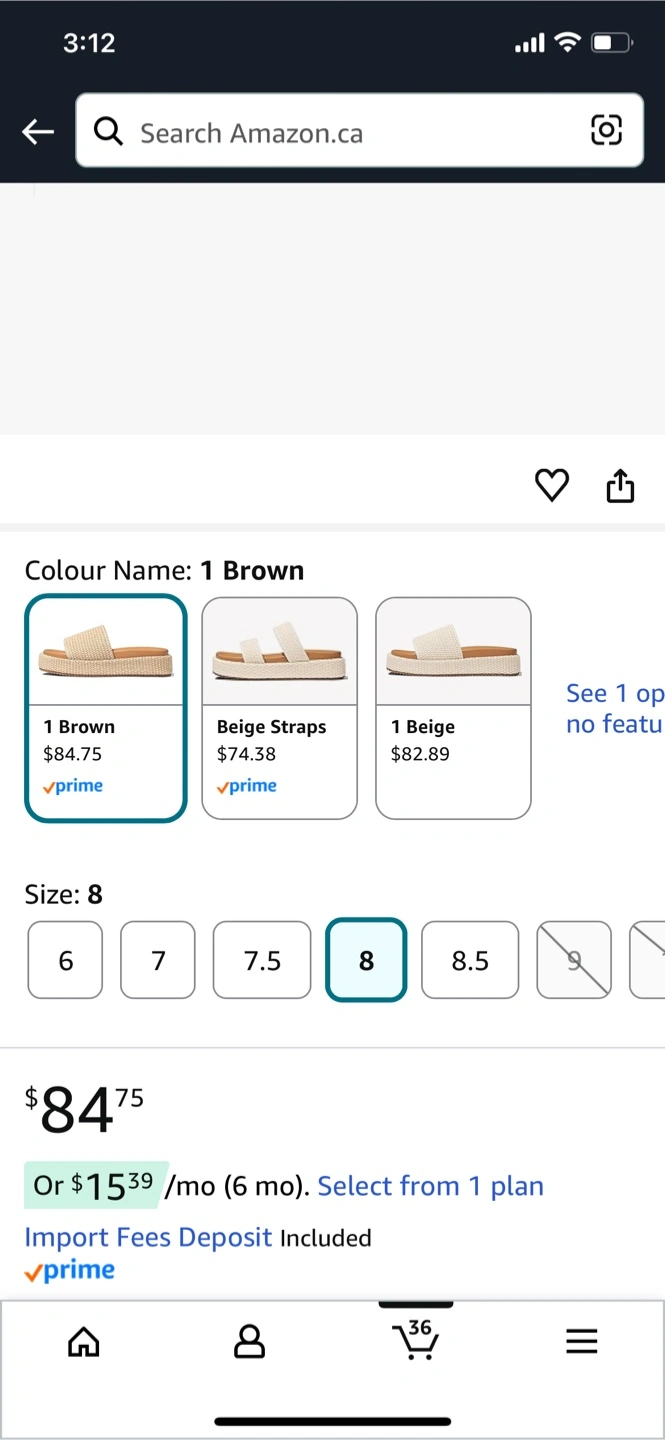This screenshot has height=1440, width=665.
Task: Add item to wish list heart
Action: [551, 485]
